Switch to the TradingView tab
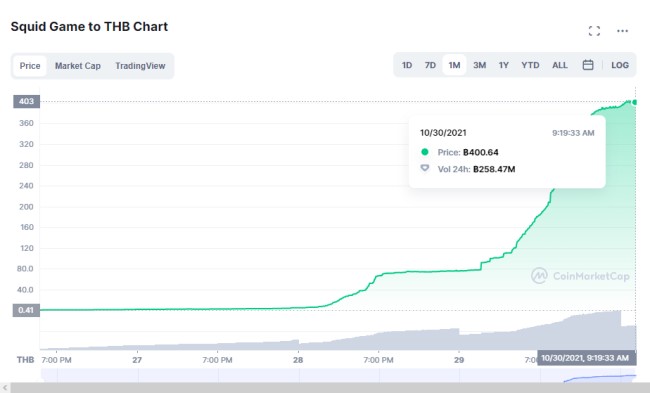Screen dimensions: 650x393 (140, 66)
